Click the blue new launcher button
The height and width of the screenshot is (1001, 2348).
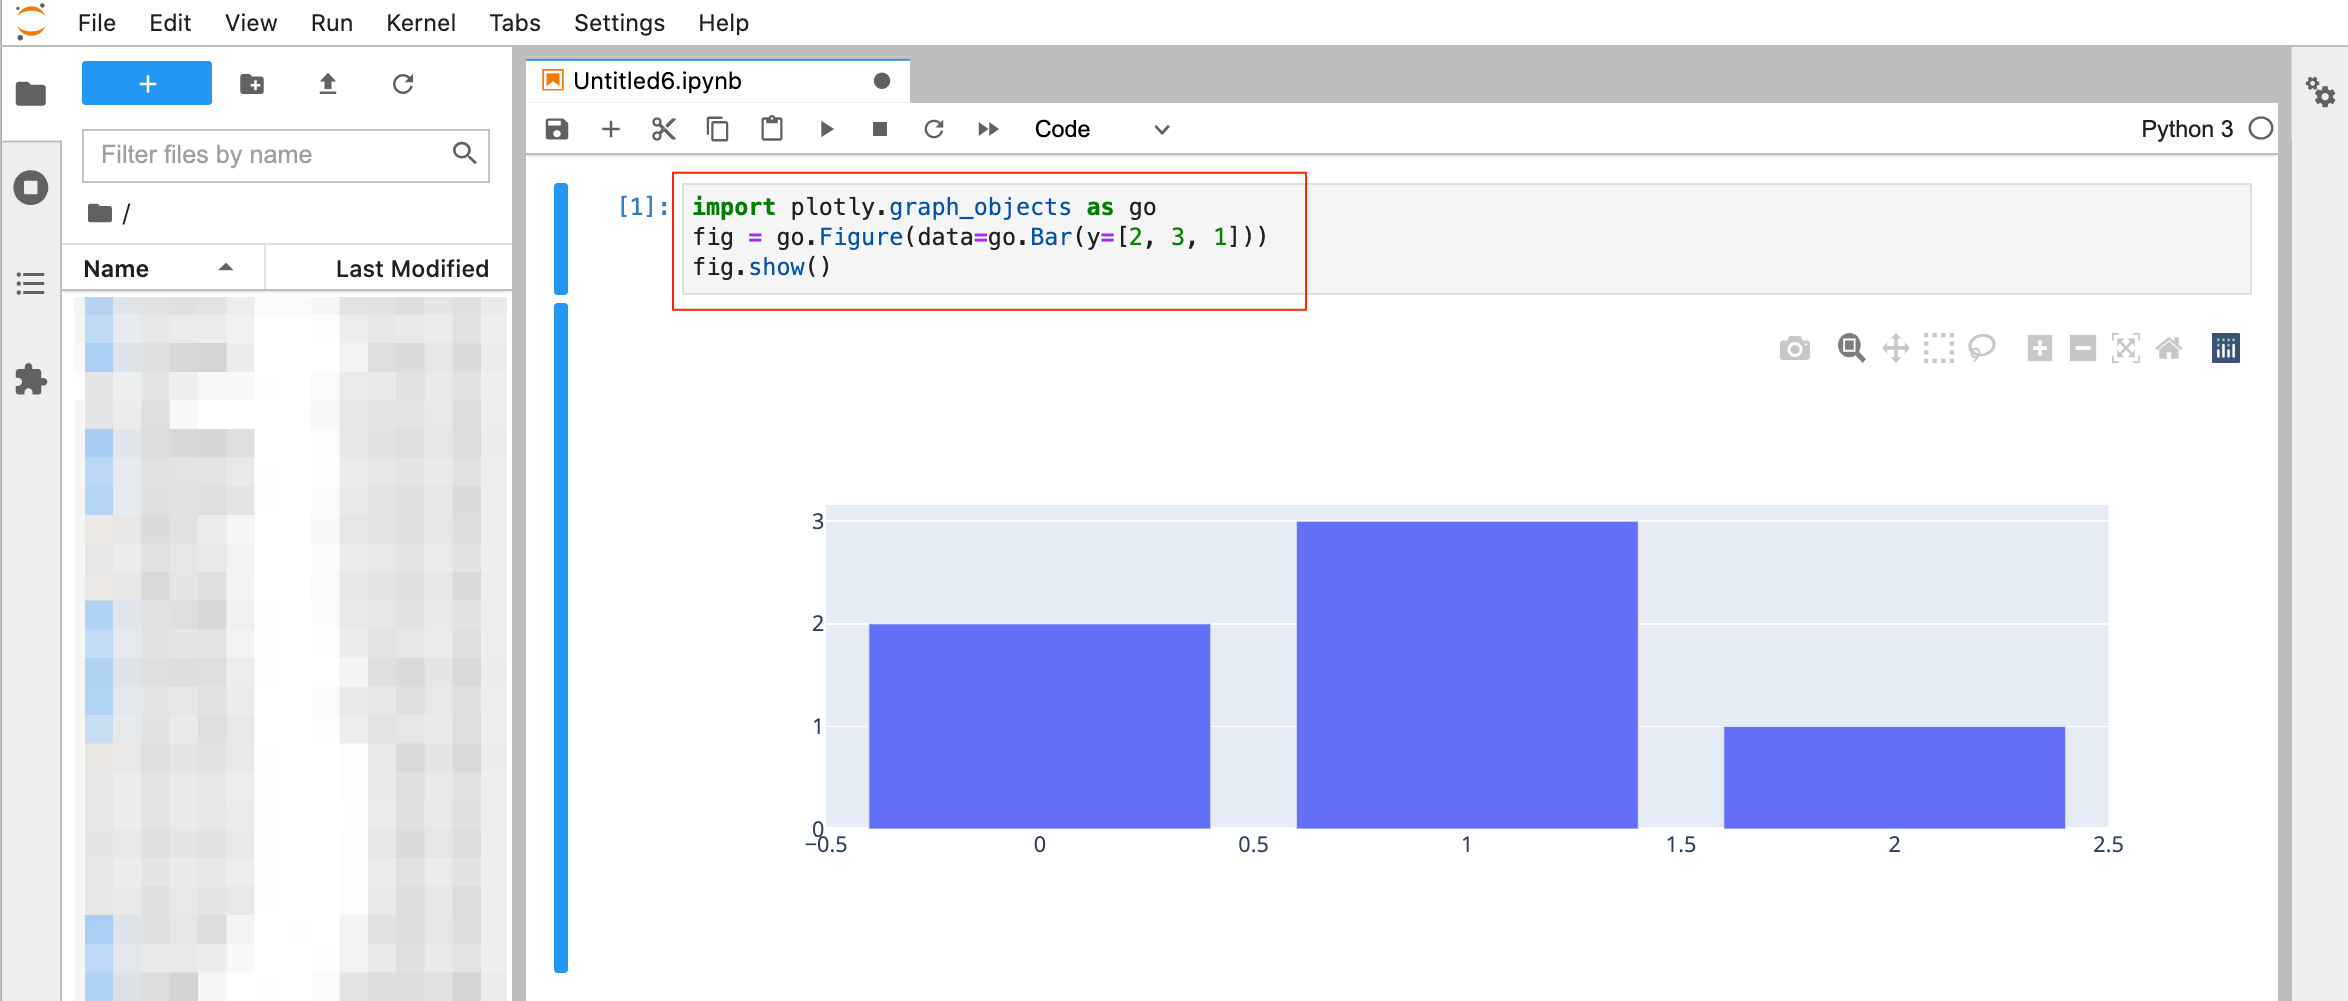pos(146,83)
